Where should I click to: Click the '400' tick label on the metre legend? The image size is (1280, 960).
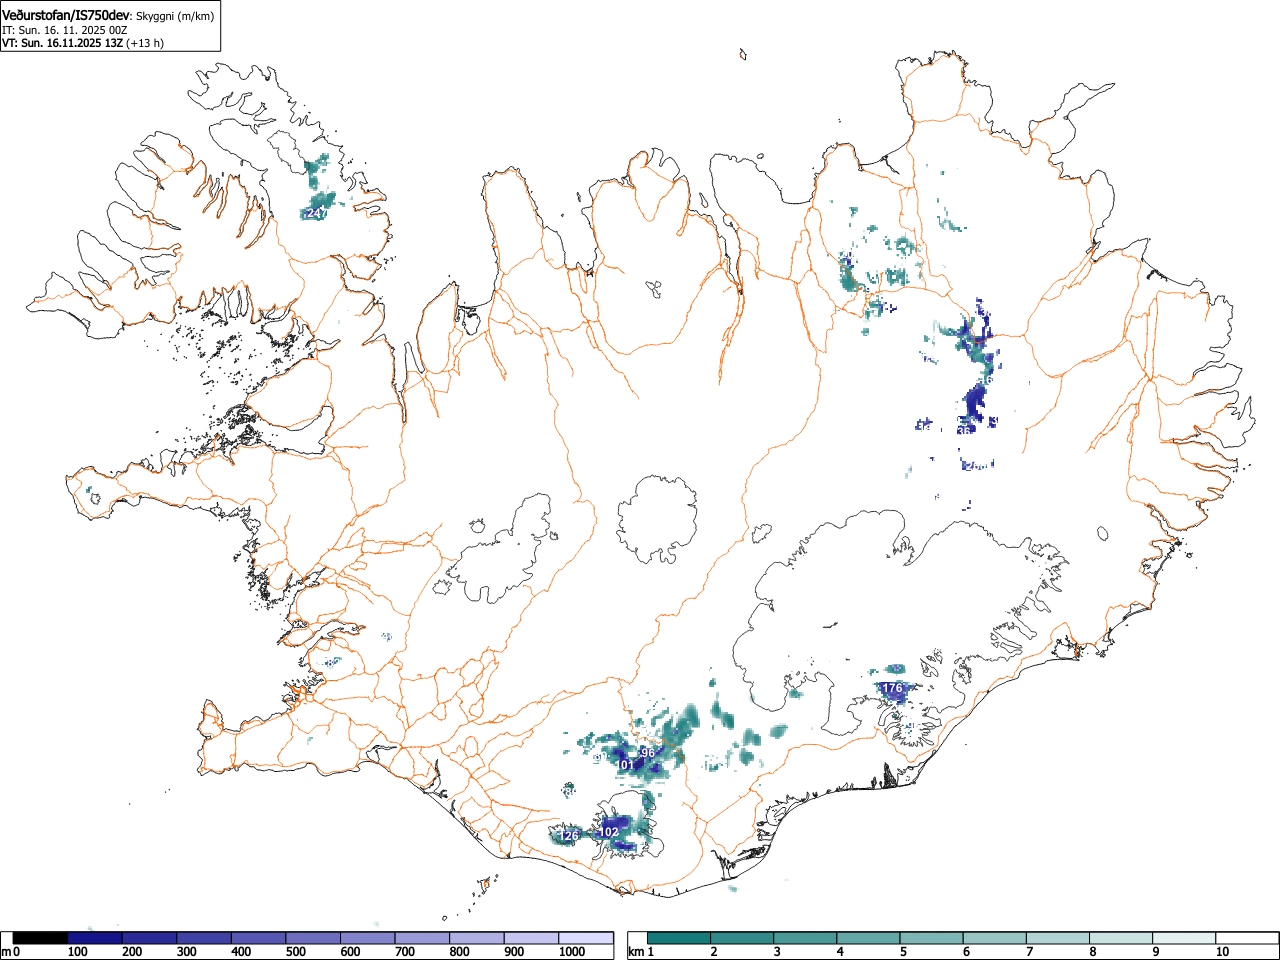coord(241,952)
